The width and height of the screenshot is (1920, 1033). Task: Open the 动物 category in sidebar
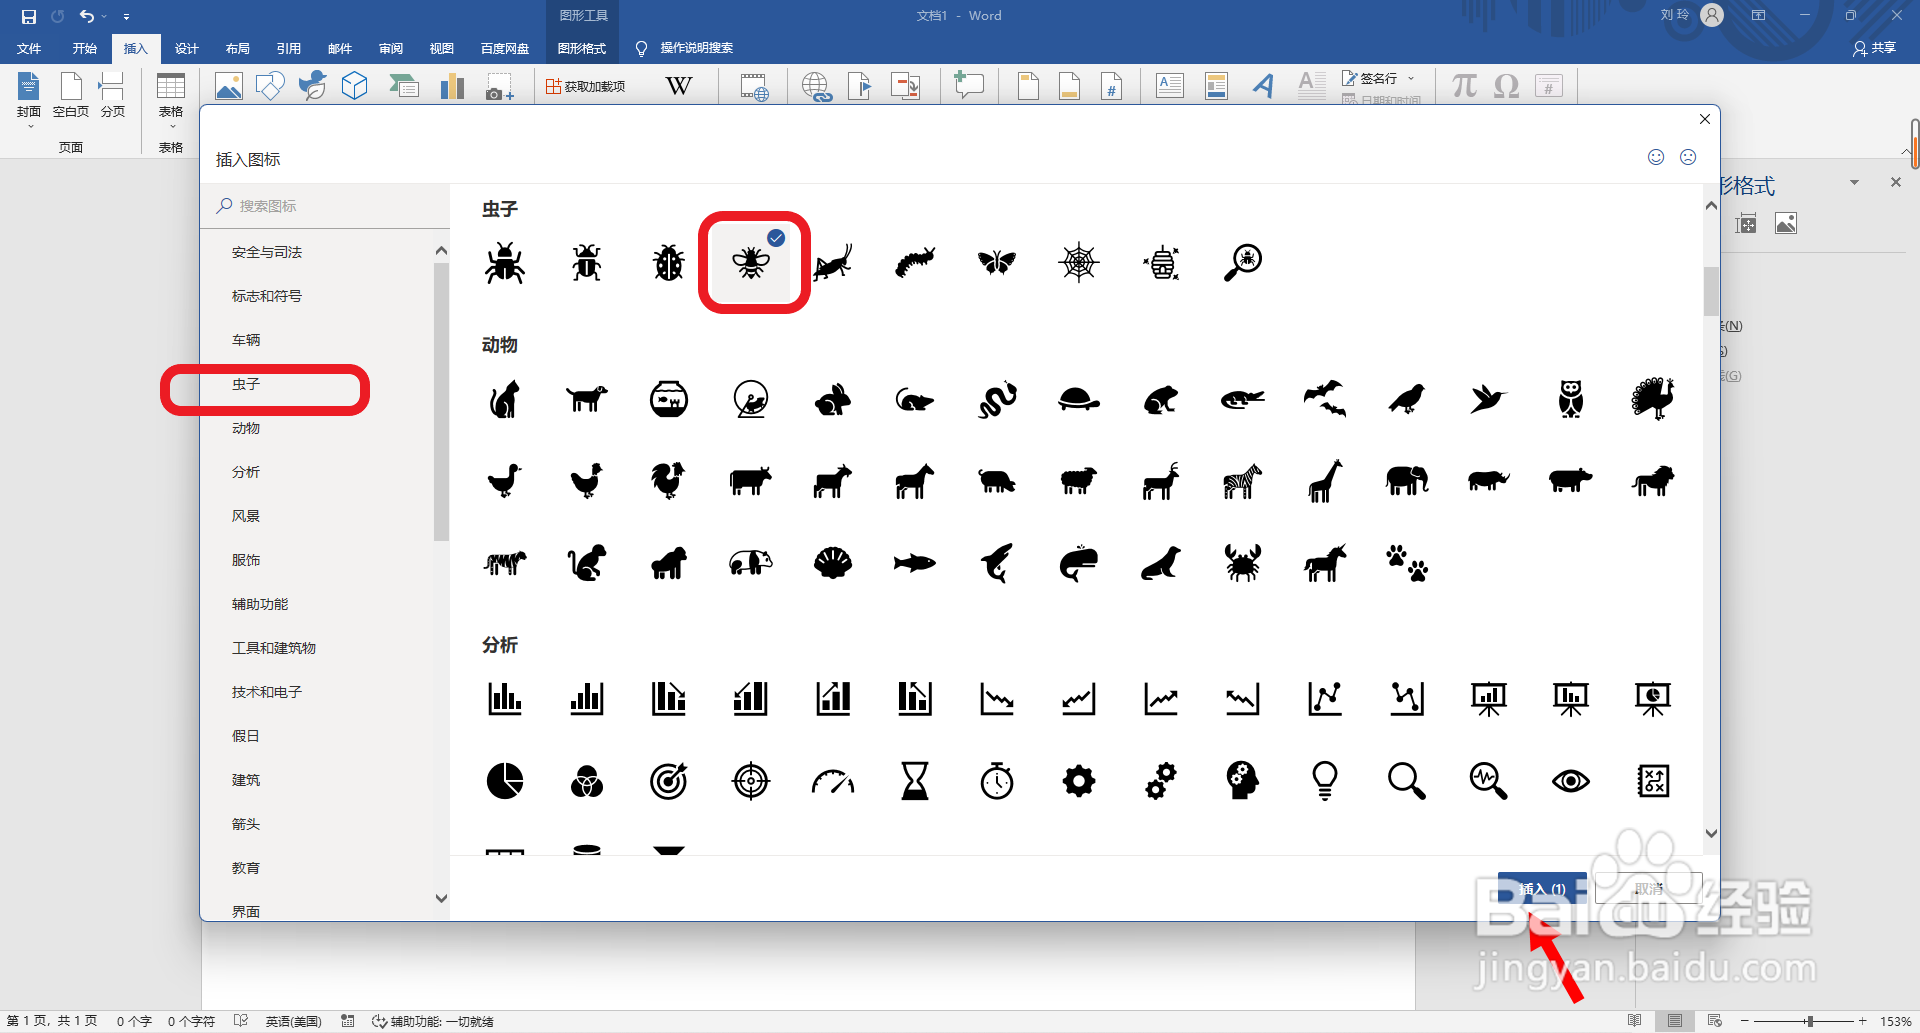246,428
